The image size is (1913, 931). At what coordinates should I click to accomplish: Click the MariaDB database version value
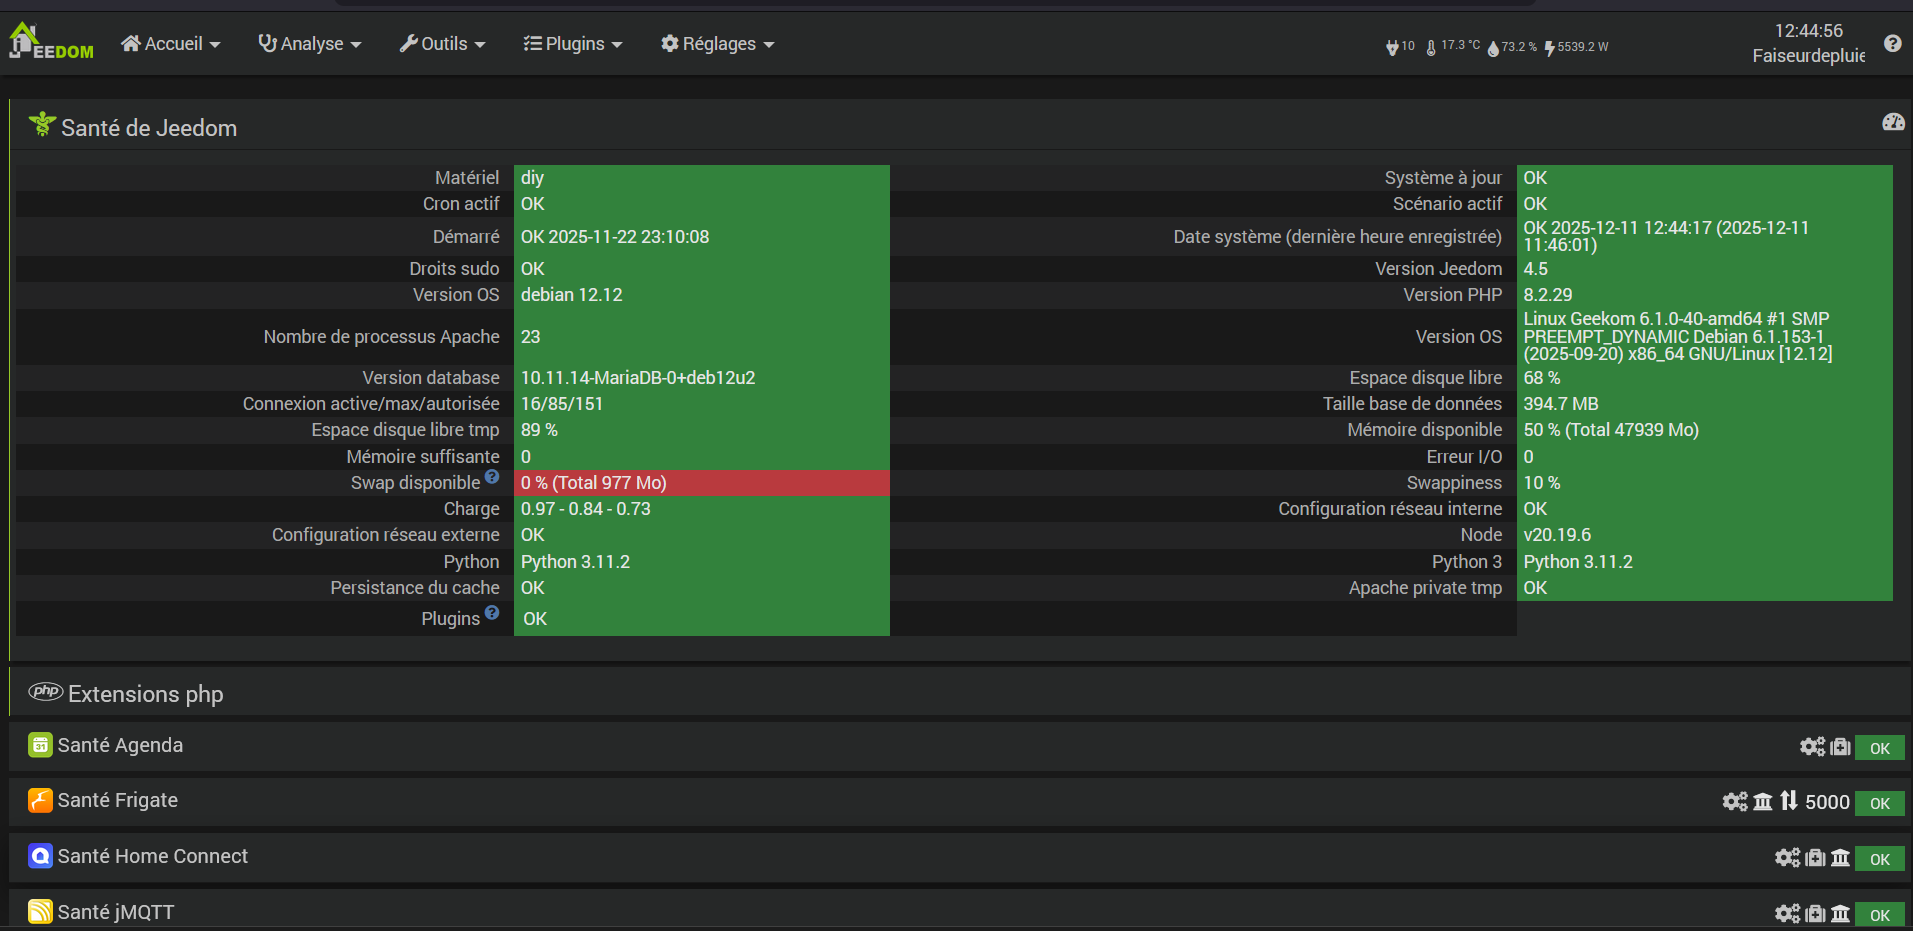coord(638,378)
